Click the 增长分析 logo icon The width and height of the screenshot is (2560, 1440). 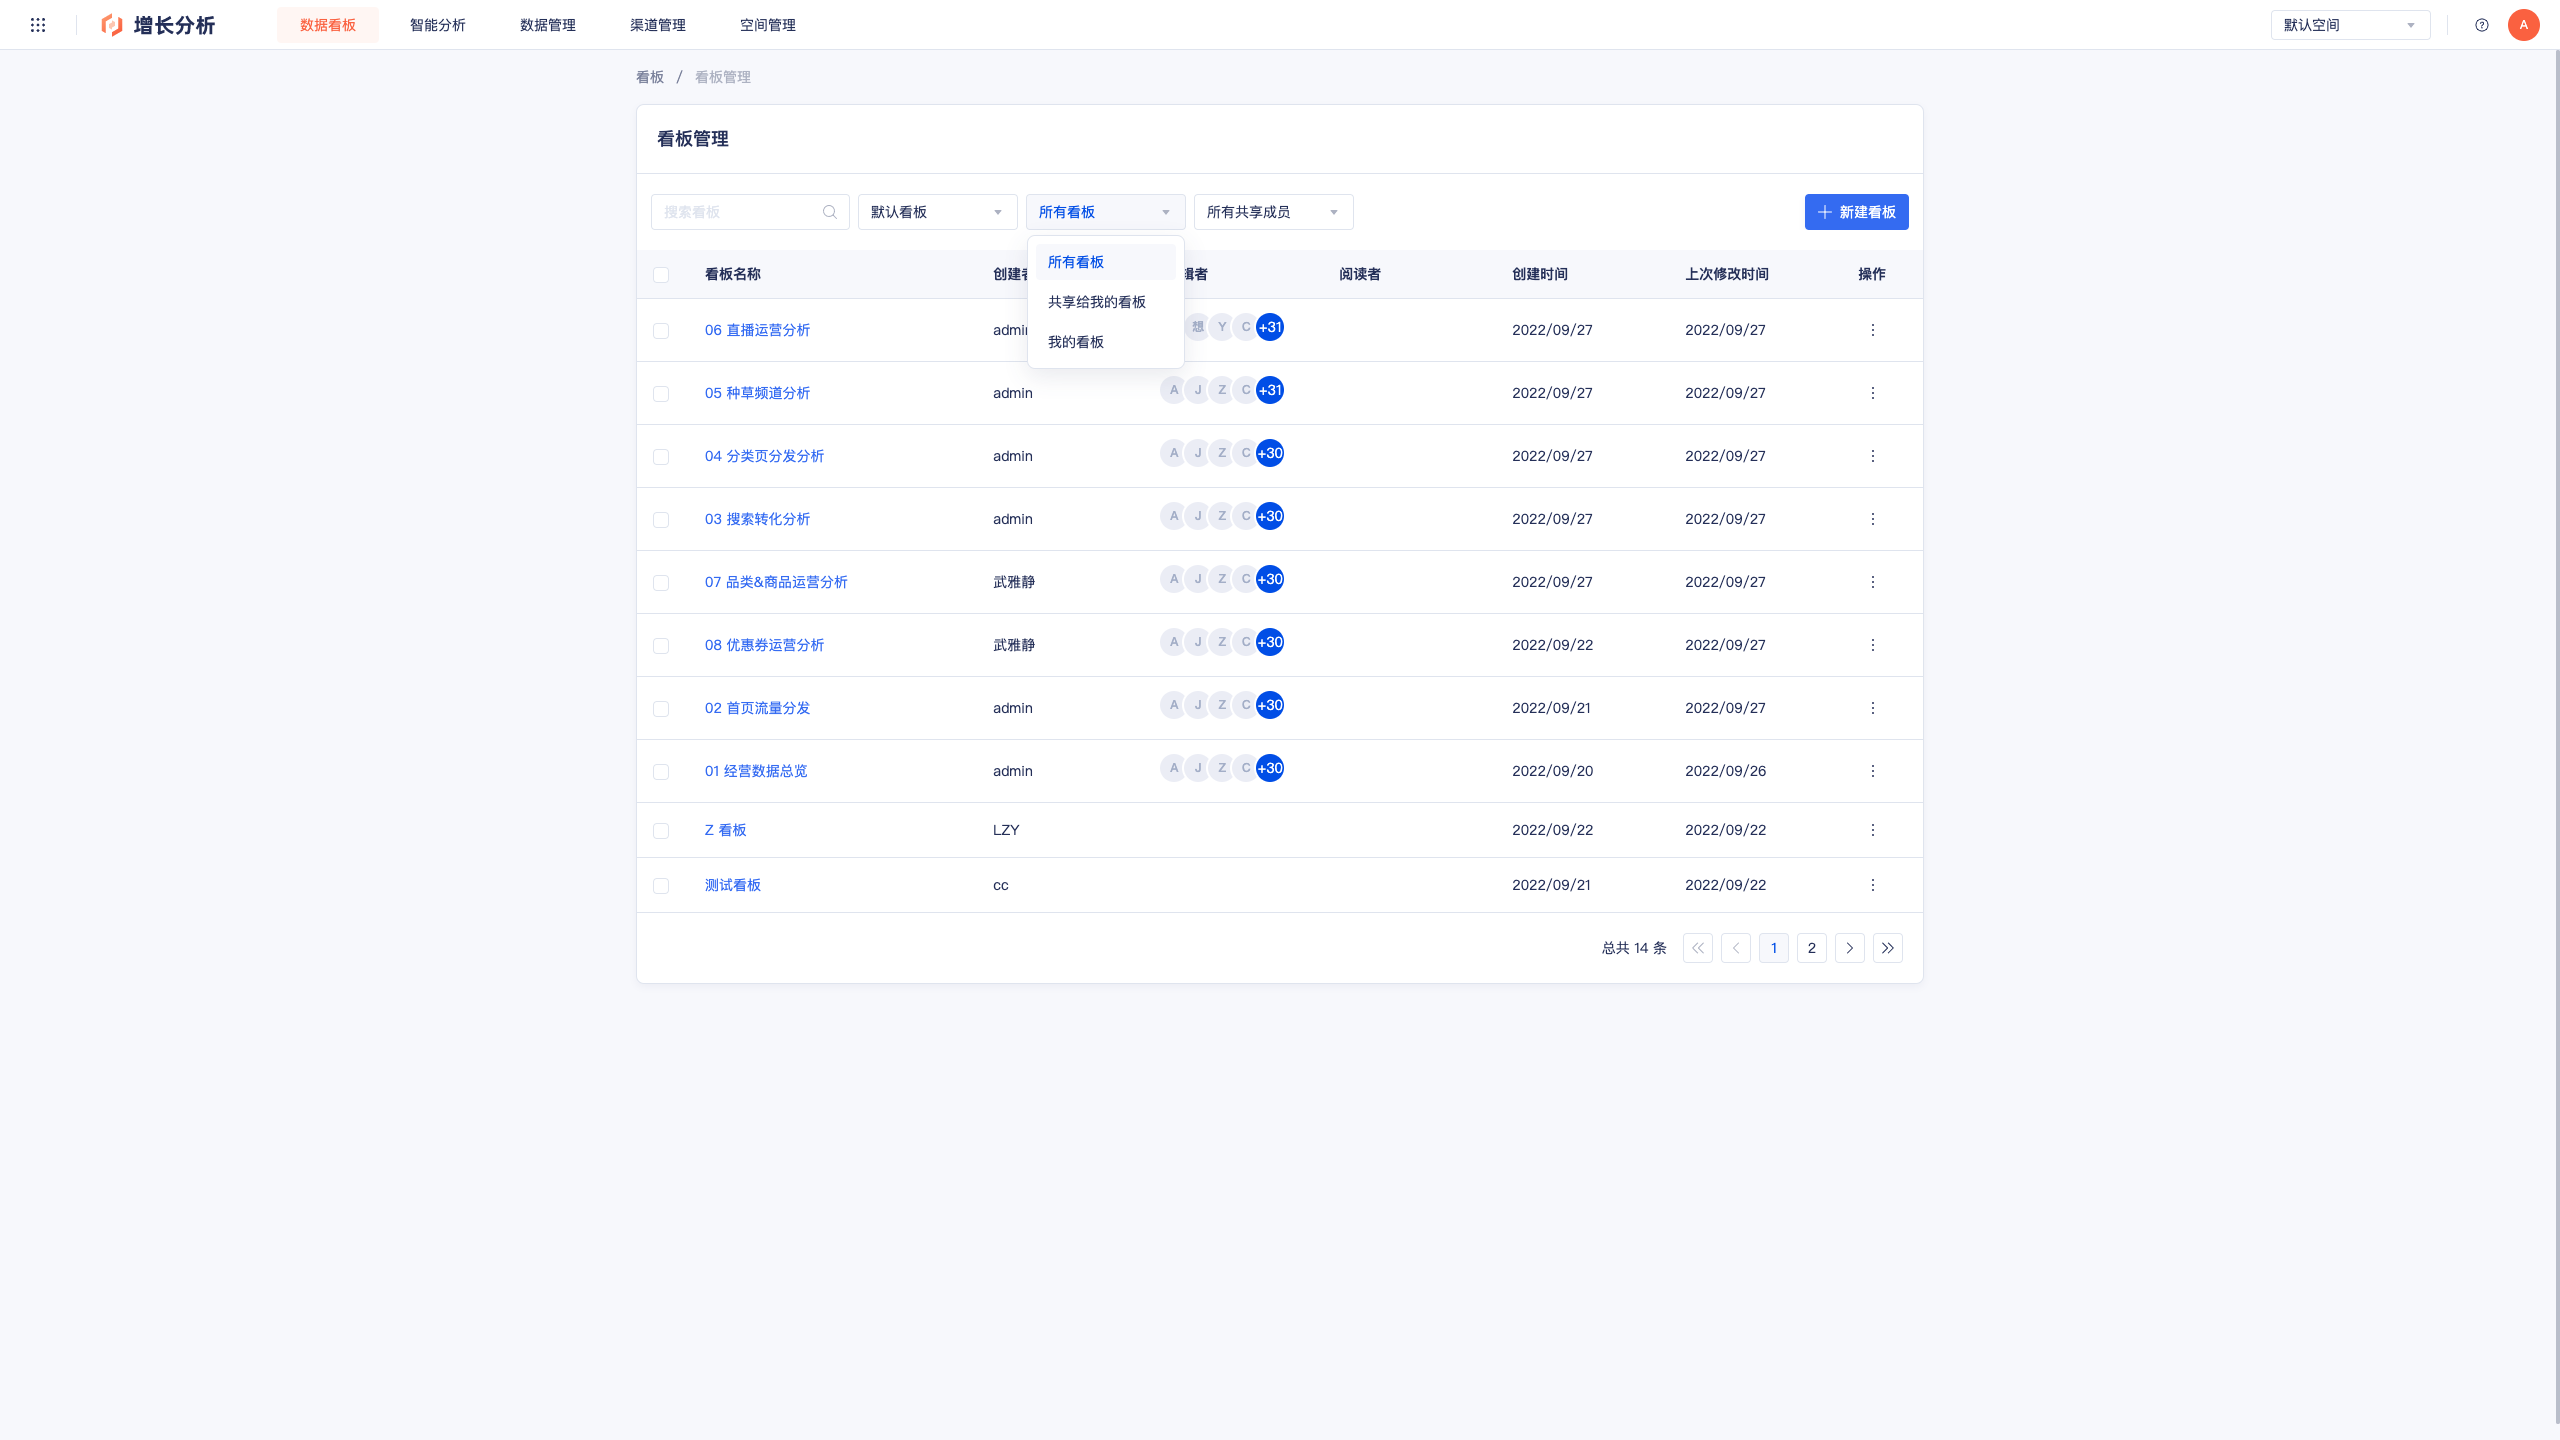coord(112,25)
